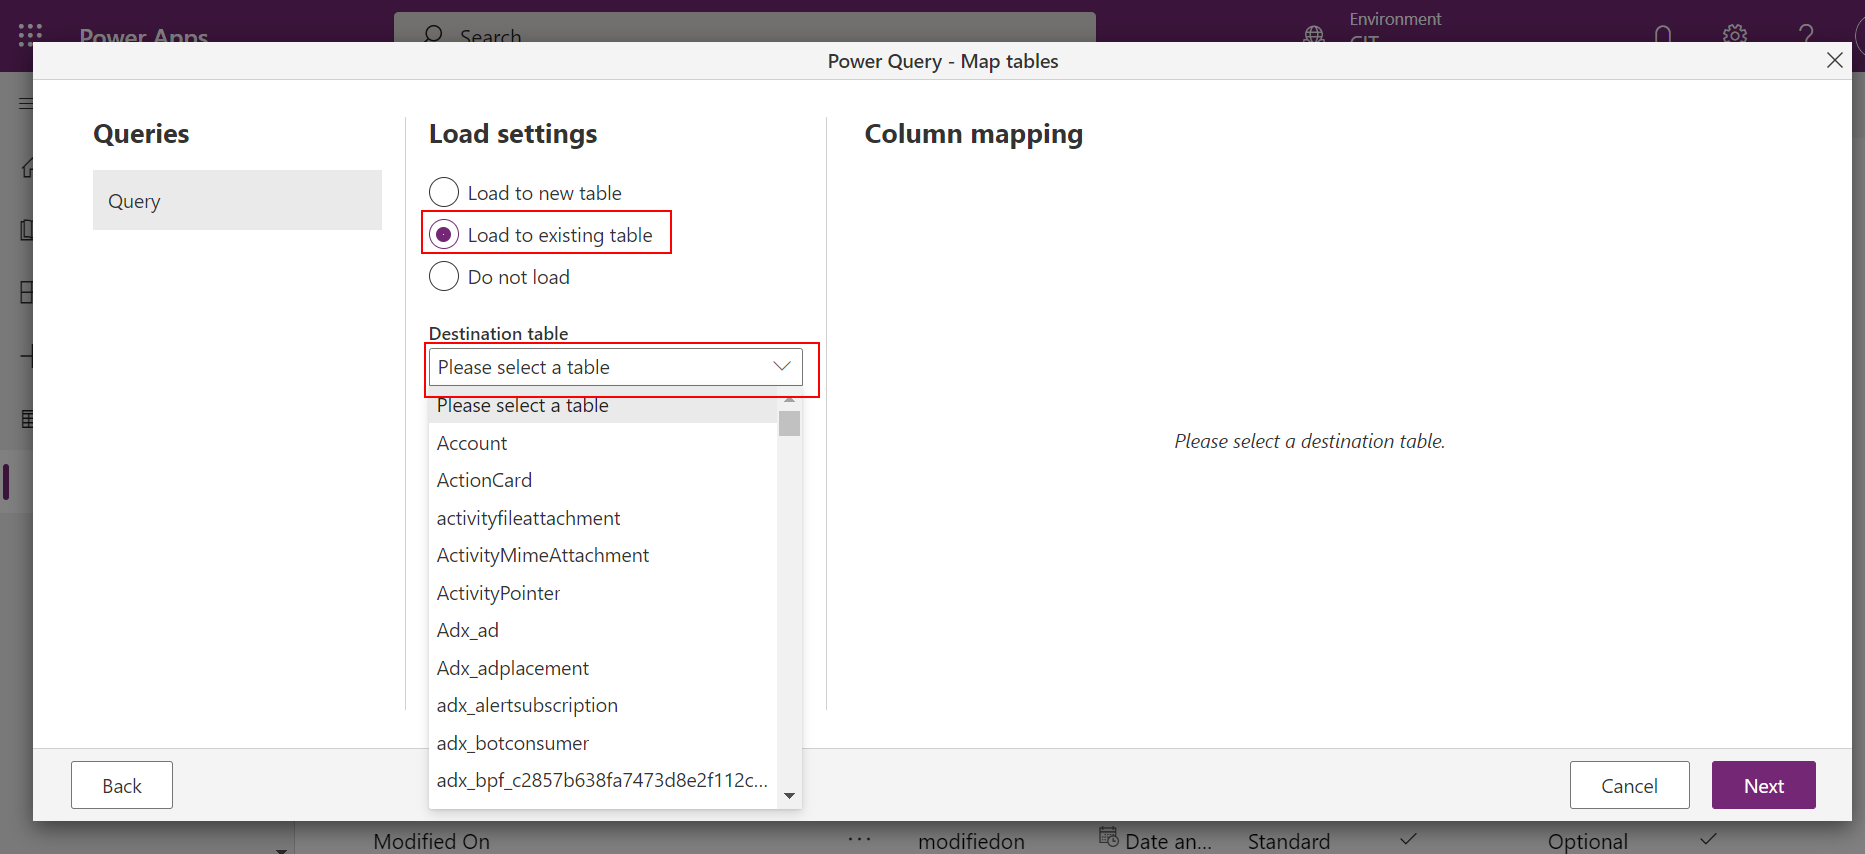Choose Adx_ad from the table list
The image size is (1865, 854).
pos(603,630)
